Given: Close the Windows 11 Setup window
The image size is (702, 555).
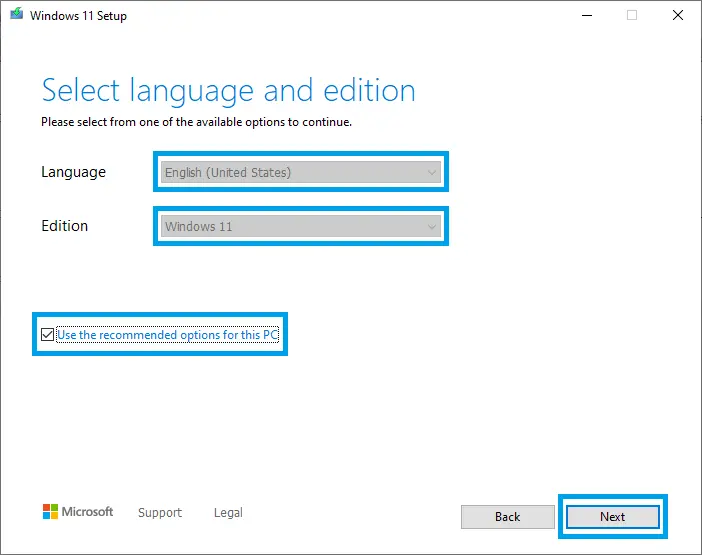Looking at the screenshot, I should [x=678, y=16].
